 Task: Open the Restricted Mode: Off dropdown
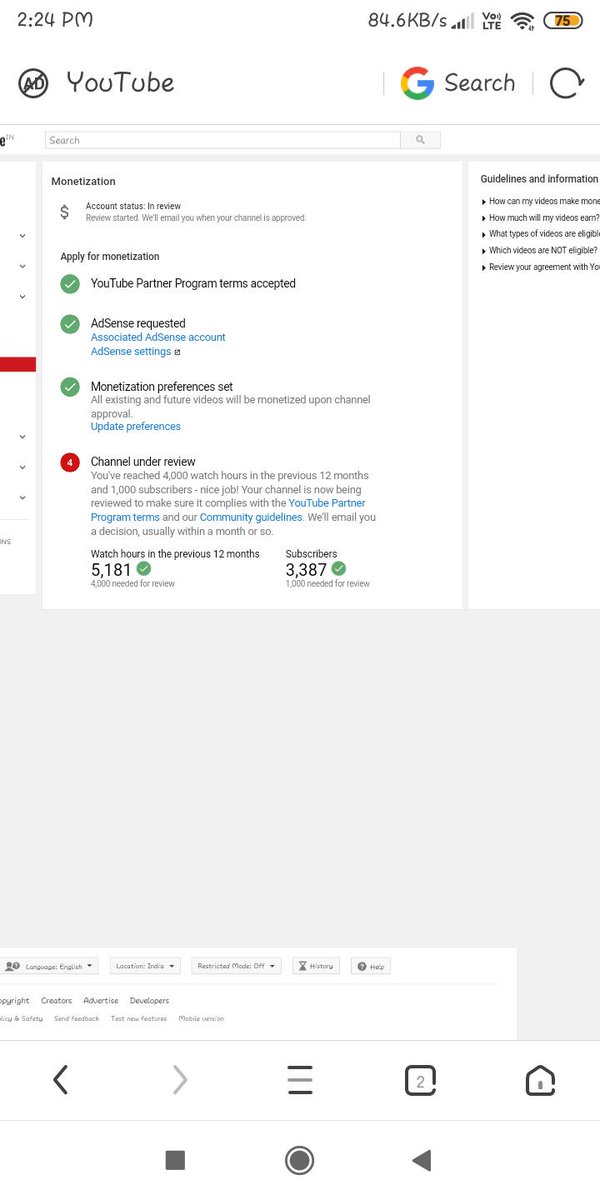pyautogui.click(x=236, y=966)
